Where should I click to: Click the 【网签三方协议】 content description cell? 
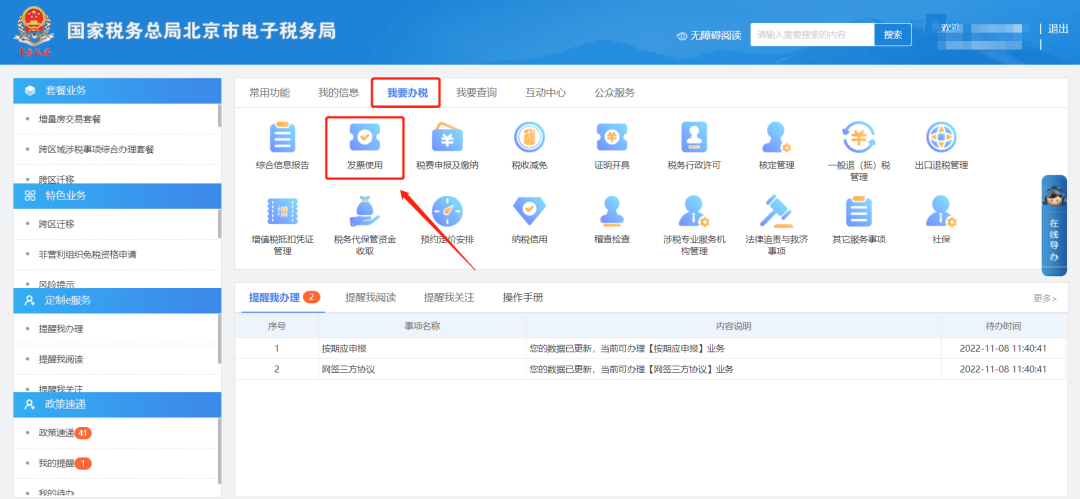[734, 369]
